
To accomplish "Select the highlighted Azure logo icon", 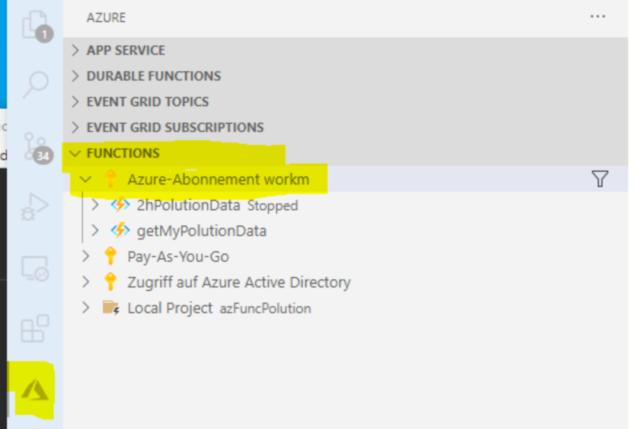I will [35, 390].
